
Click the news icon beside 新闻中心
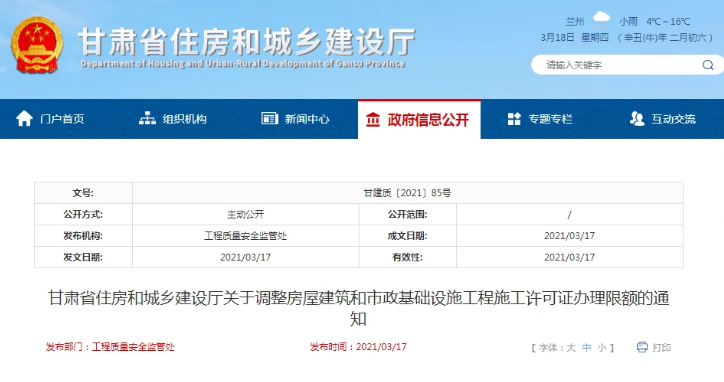click(x=269, y=119)
